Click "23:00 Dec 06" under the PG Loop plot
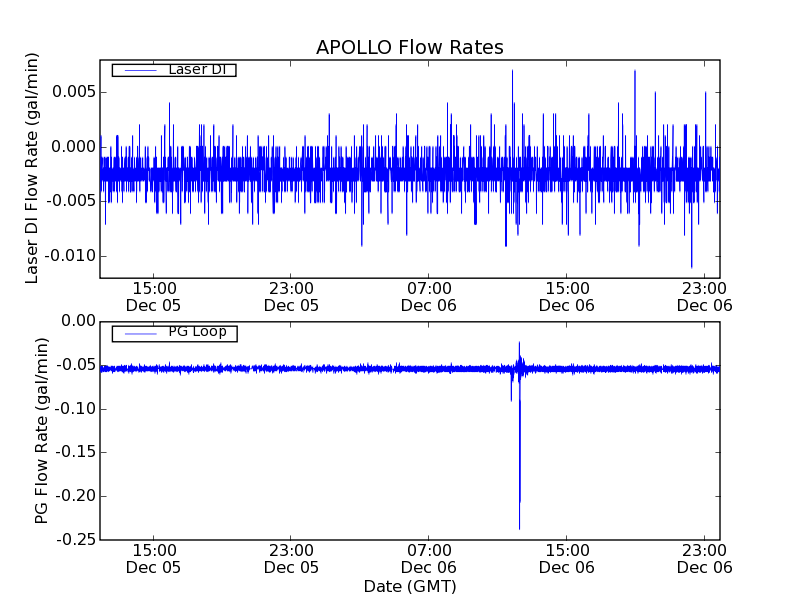 coord(705,559)
